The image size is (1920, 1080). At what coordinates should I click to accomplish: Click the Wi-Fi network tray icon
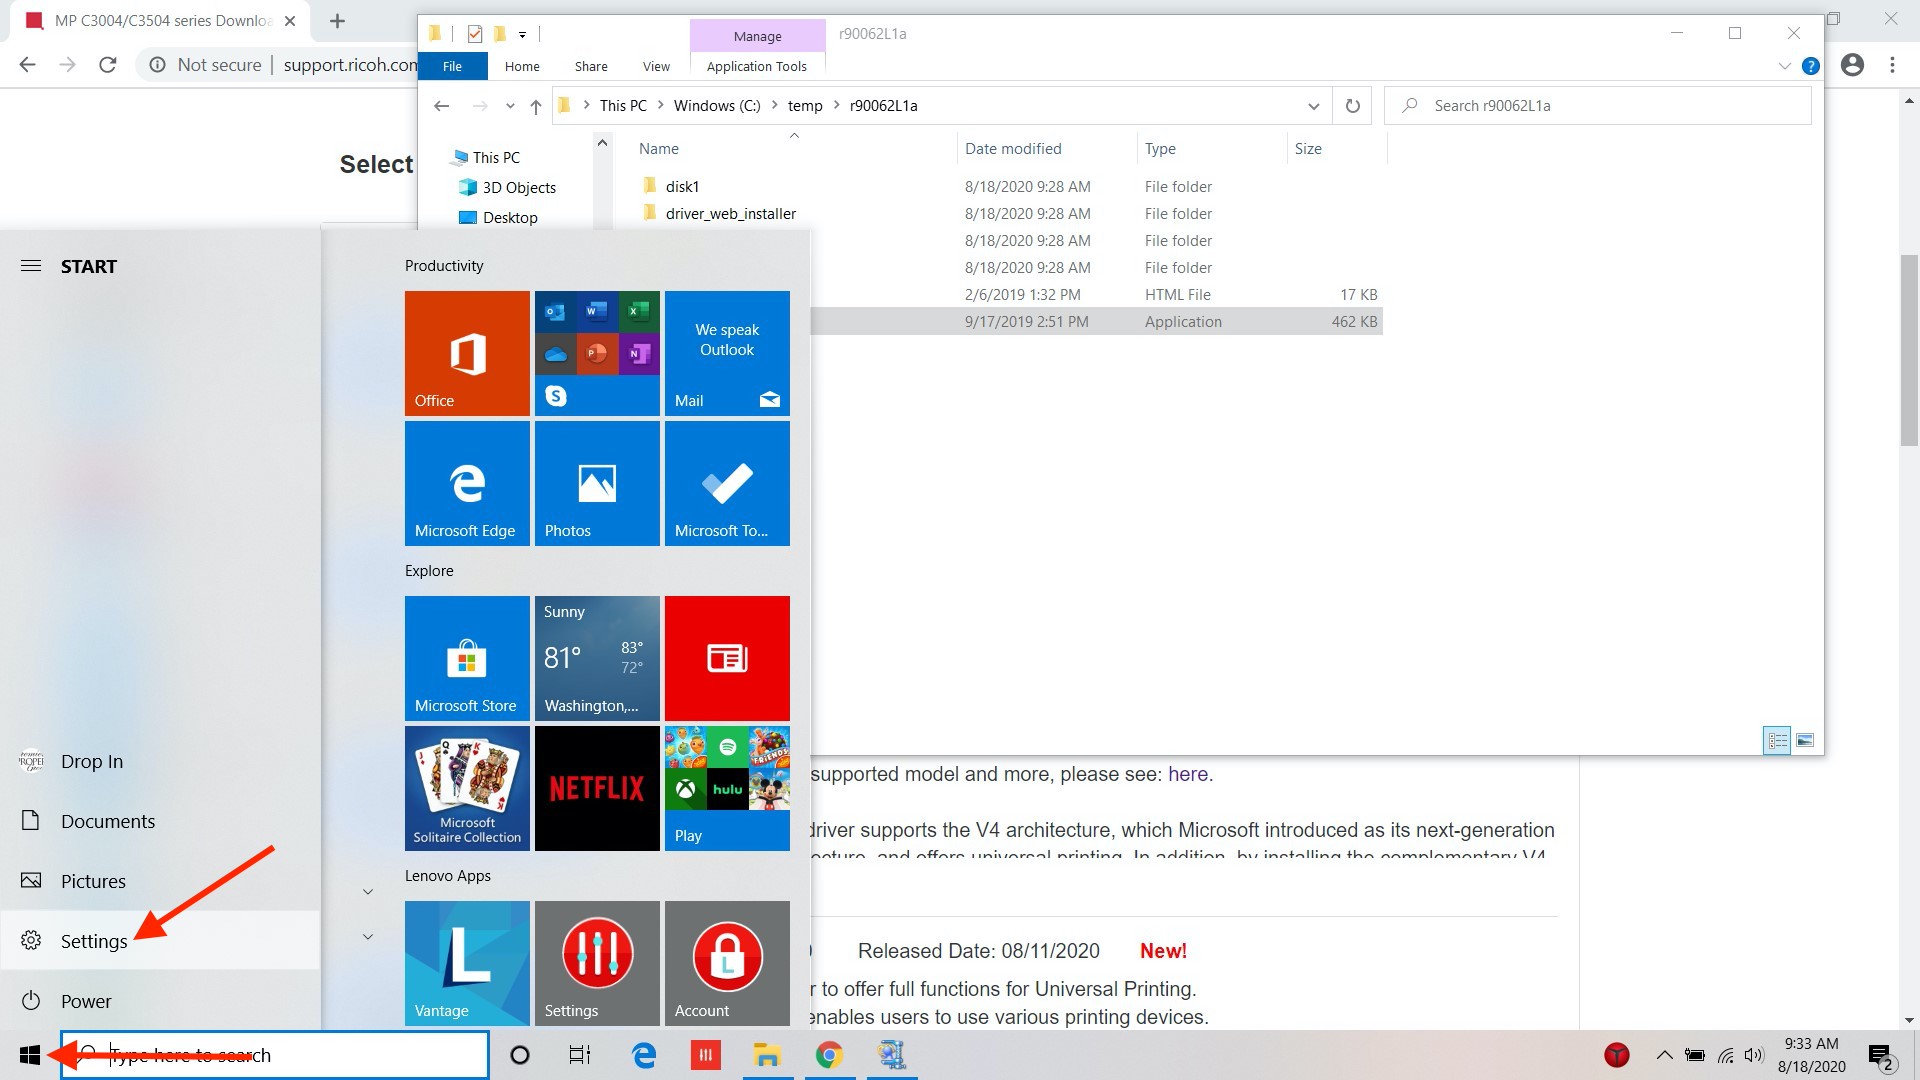click(1726, 1055)
